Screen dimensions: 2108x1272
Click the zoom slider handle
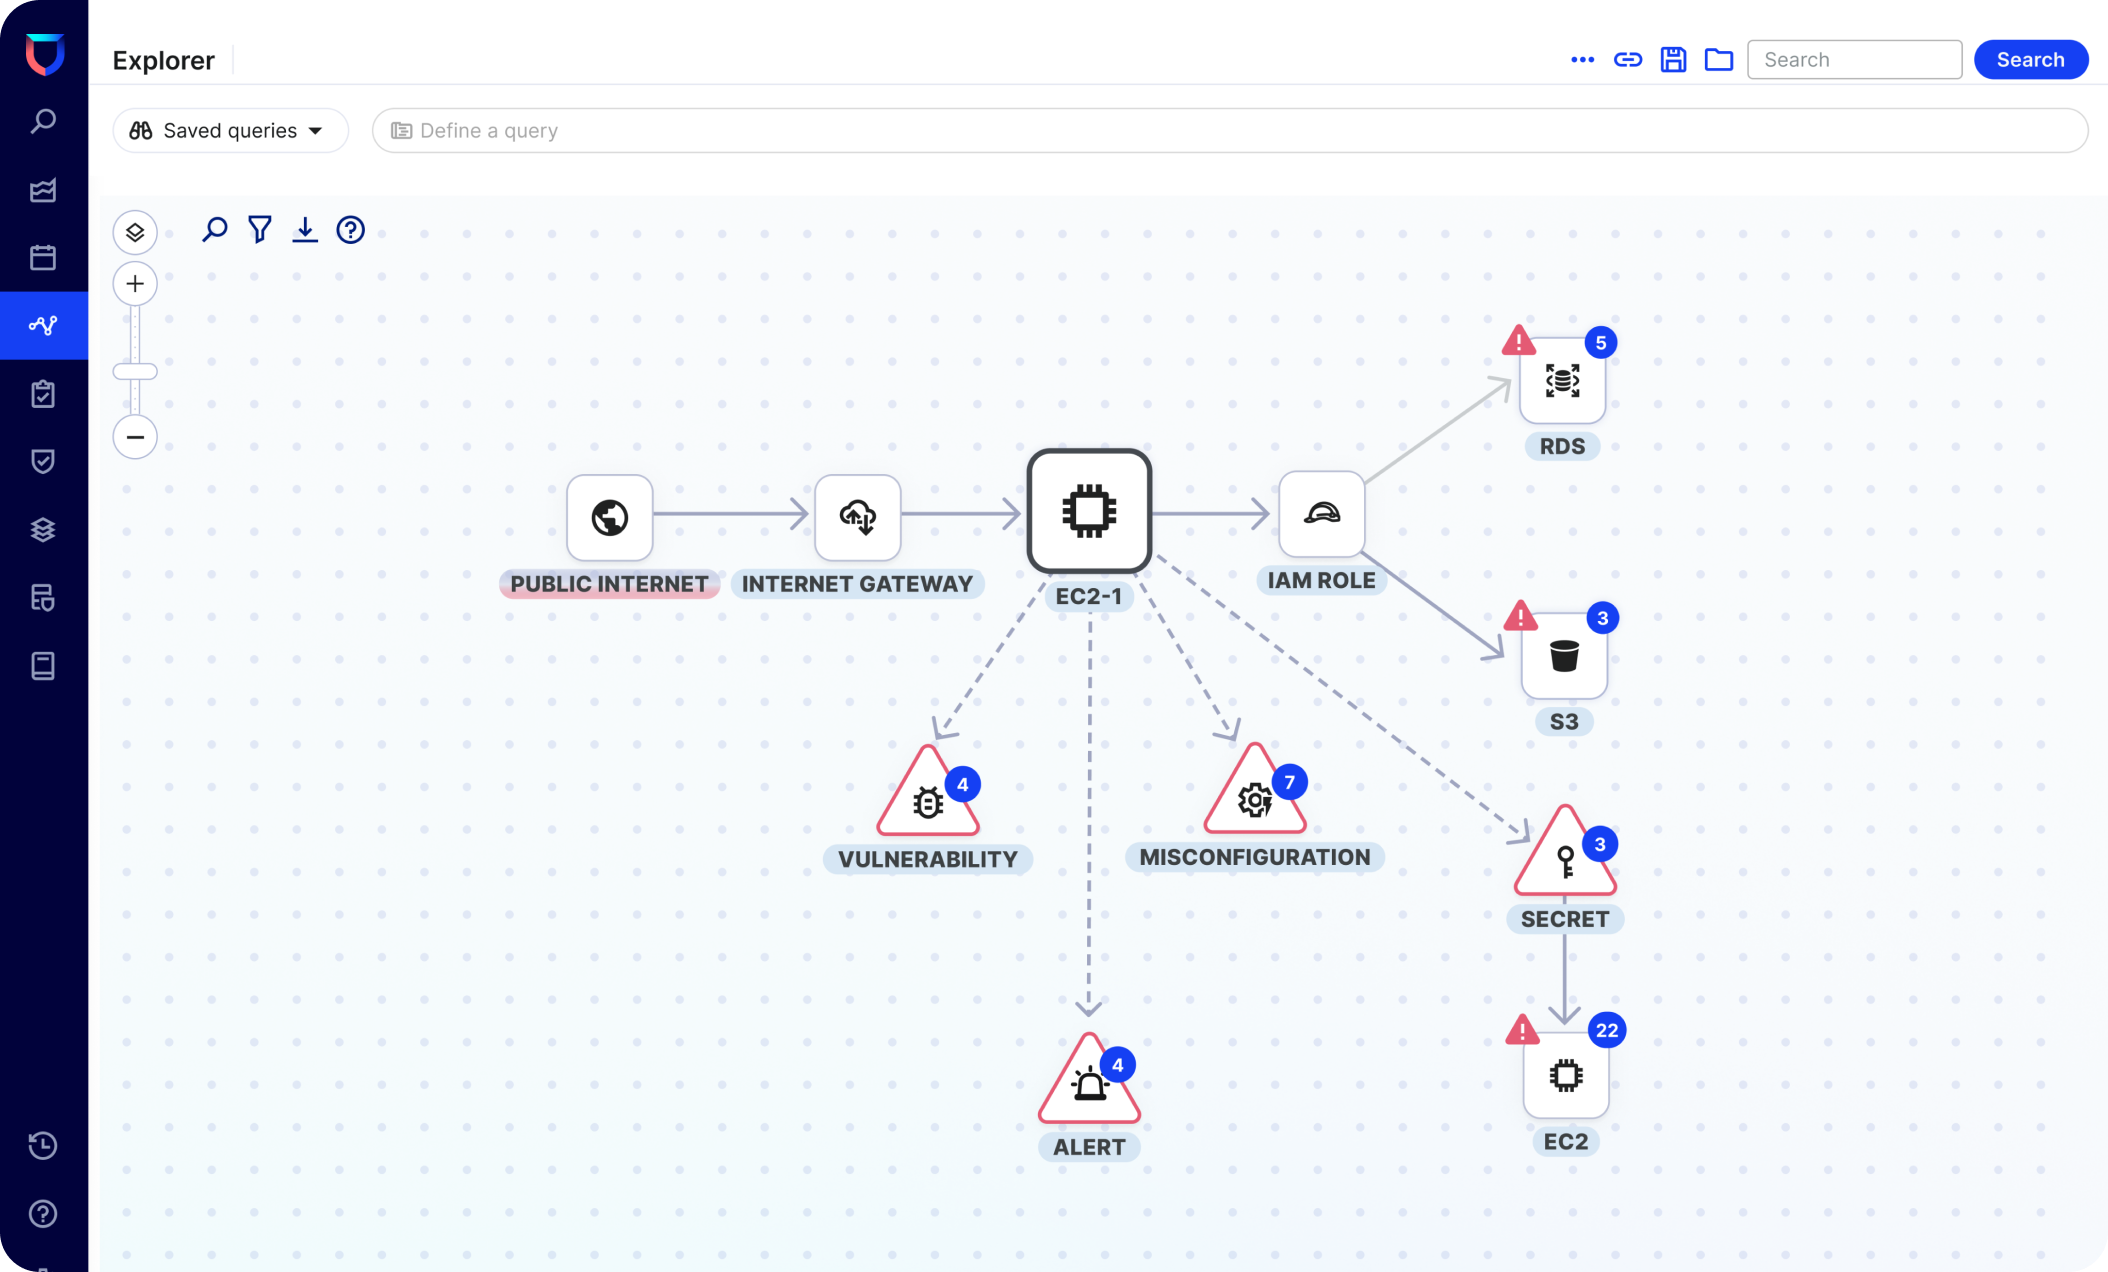[x=135, y=372]
